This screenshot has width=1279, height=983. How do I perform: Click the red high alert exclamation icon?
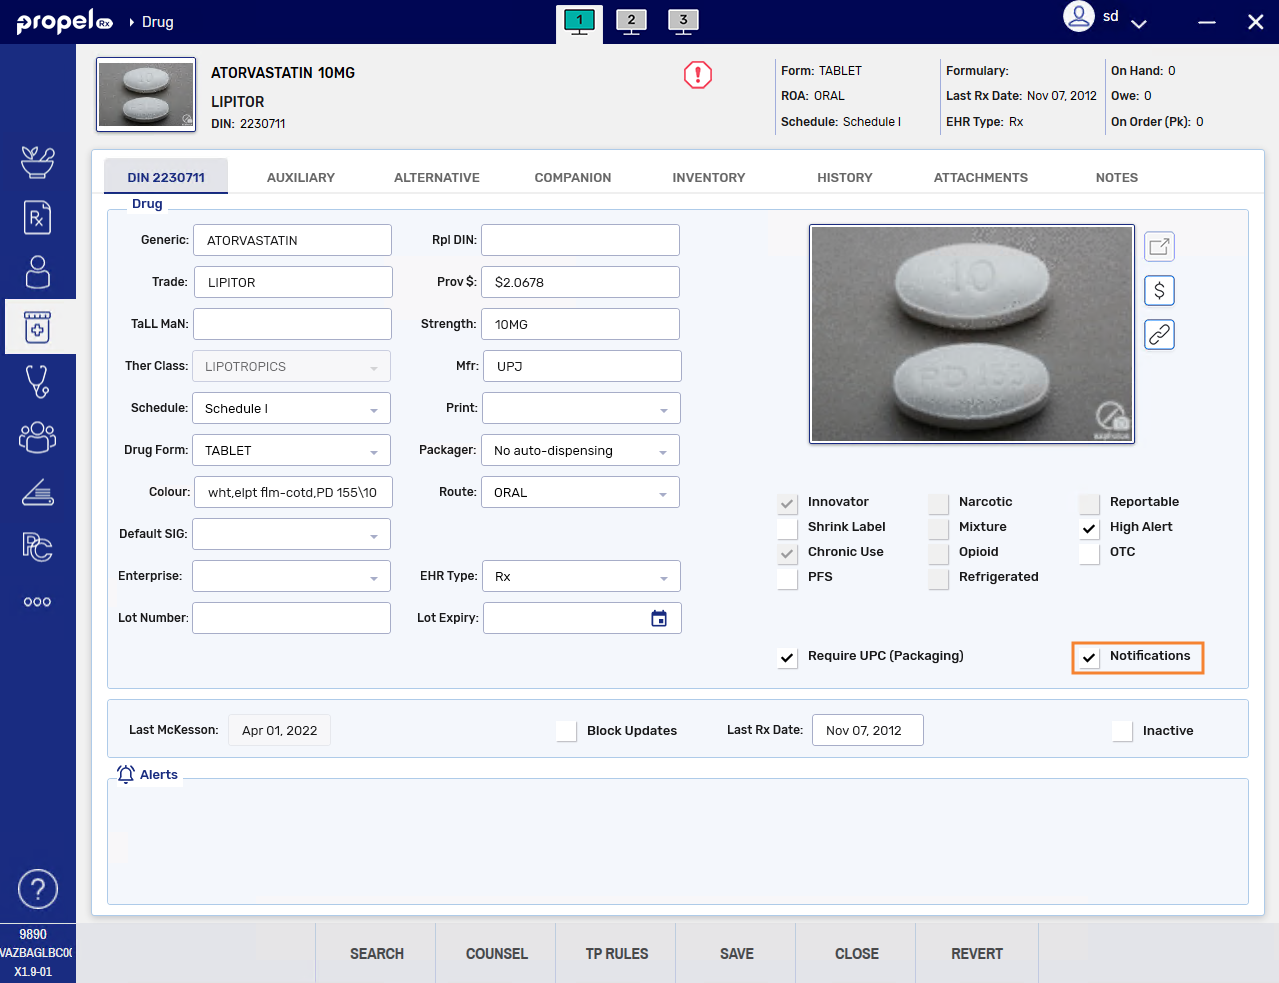tap(698, 75)
